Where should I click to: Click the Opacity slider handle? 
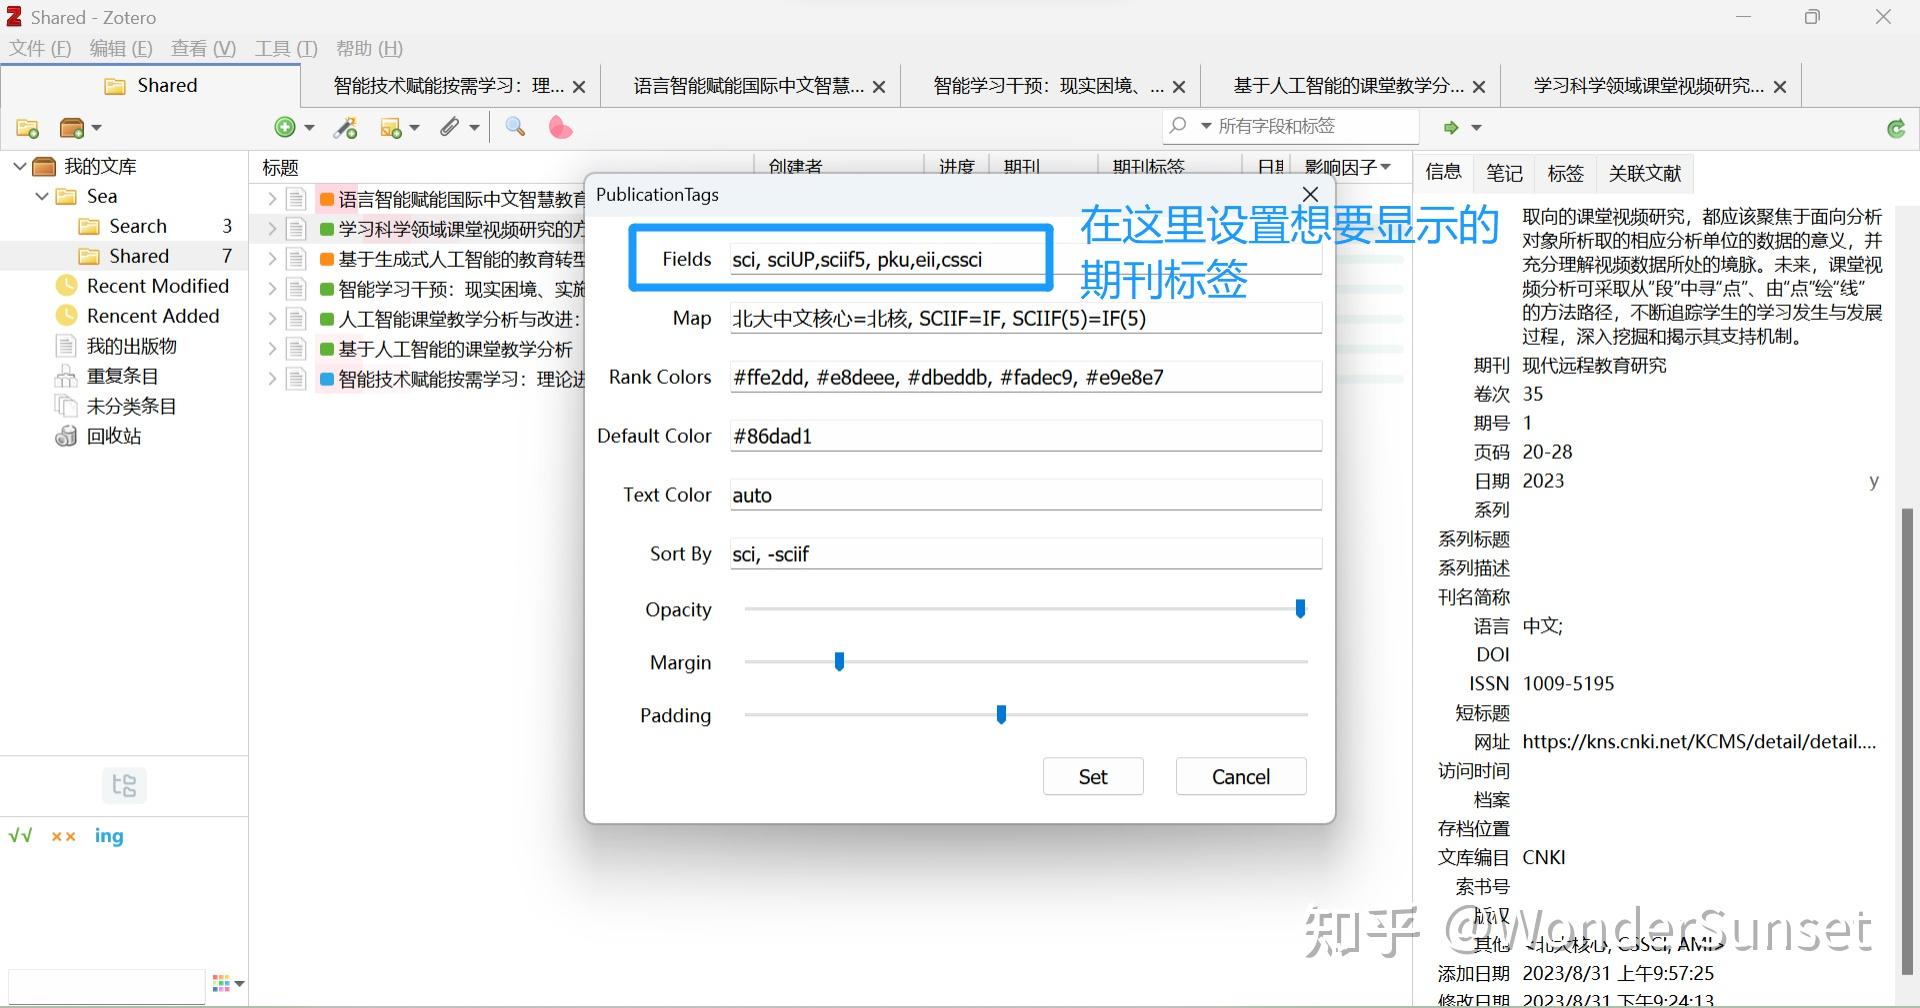[x=1300, y=608]
